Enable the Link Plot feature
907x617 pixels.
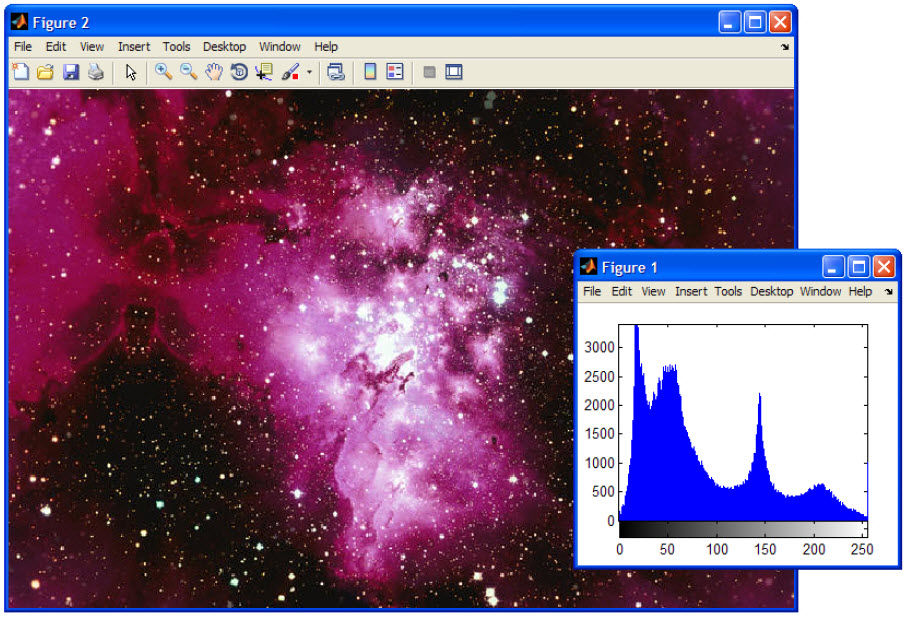pyautogui.click(x=337, y=71)
